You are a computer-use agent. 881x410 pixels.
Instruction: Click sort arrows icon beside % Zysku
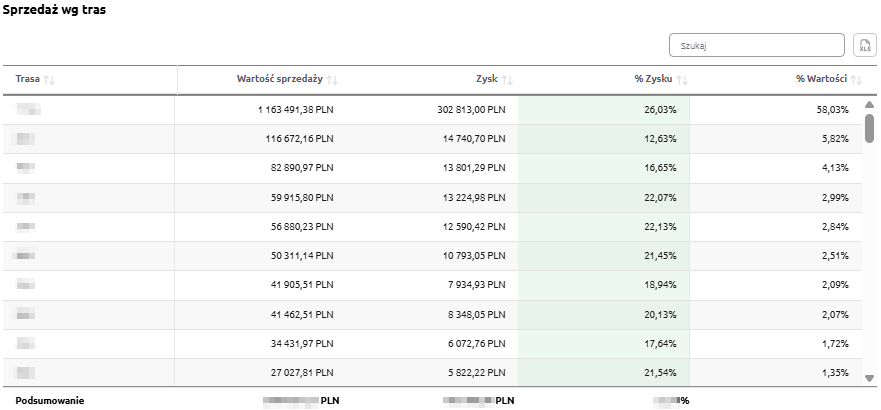683,80
